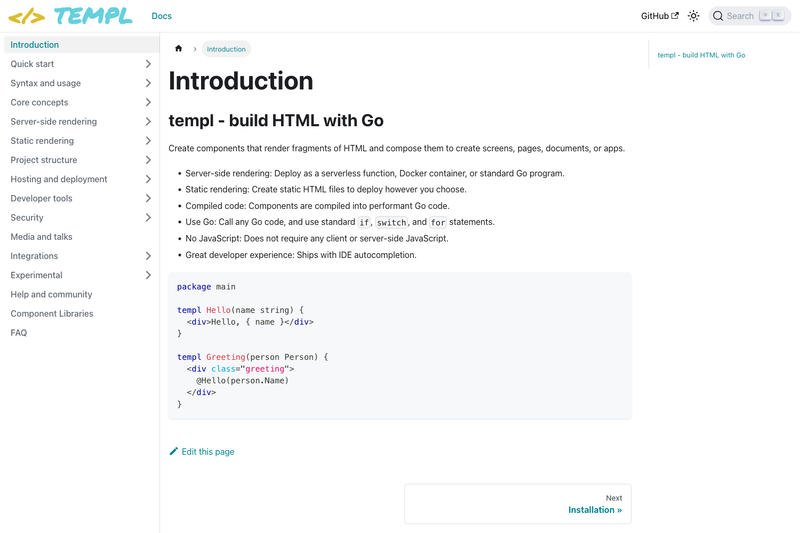This screenshot has width=800, height=533.
Task: Expand the Static rendering chevron
Action: point(148,141)
